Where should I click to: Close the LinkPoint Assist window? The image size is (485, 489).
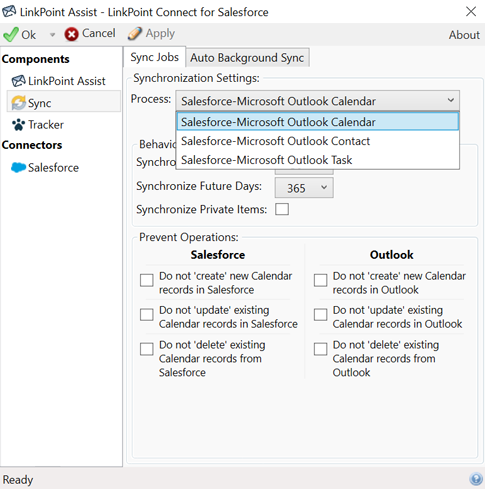471,11
